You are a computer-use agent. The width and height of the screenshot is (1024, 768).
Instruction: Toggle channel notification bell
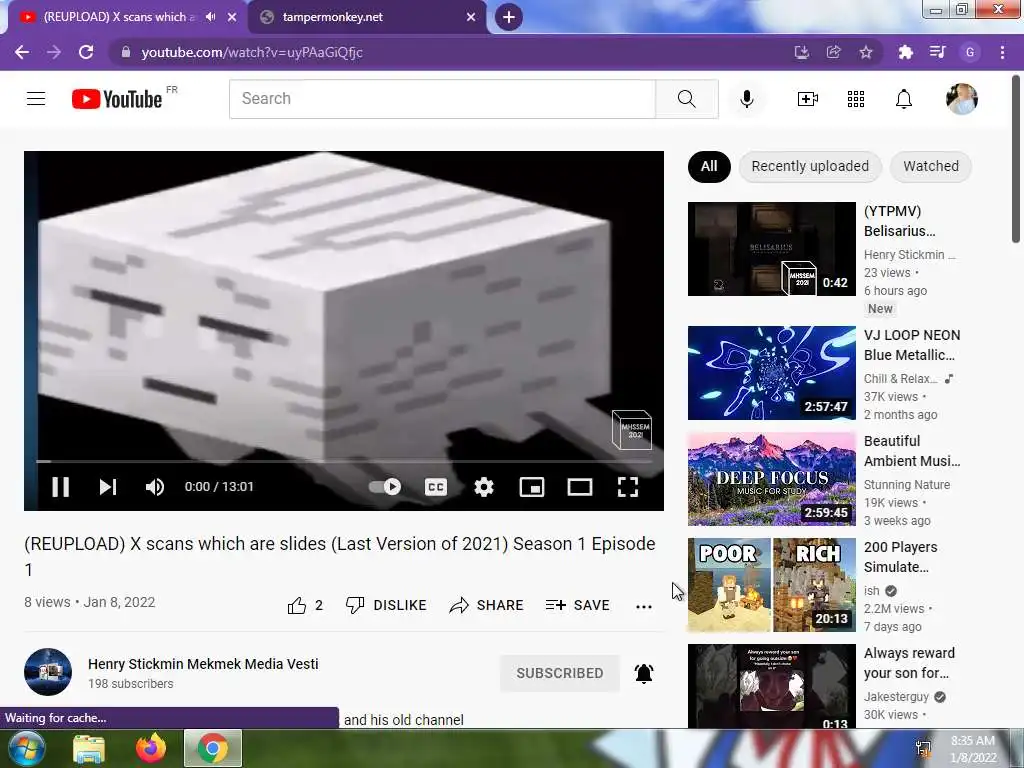coord(644,673)
